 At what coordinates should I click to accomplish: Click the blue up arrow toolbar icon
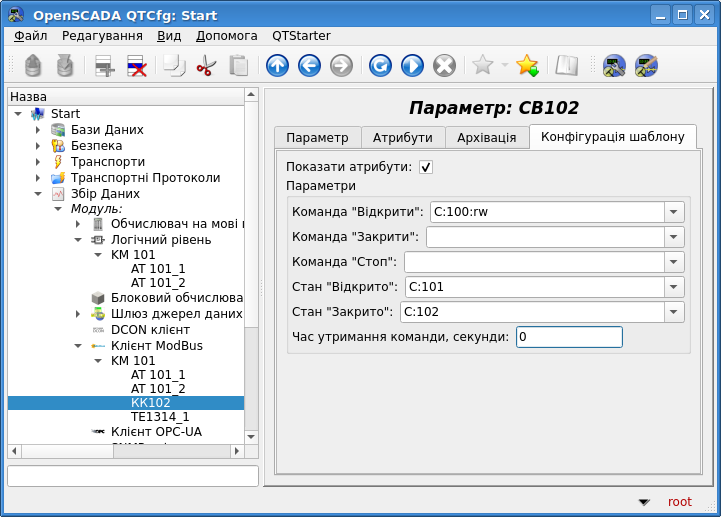coord(277,66)
